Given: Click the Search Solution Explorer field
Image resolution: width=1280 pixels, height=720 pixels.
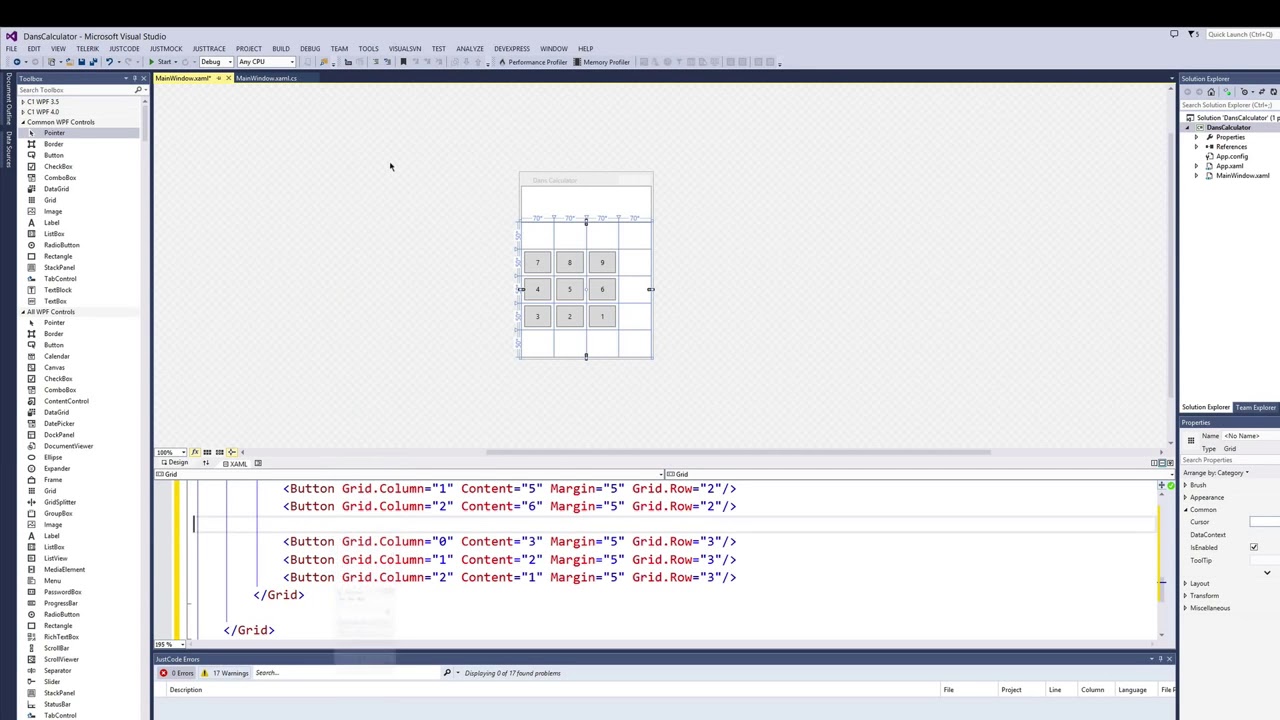Looking at the screenshot, I should 1230,105.
